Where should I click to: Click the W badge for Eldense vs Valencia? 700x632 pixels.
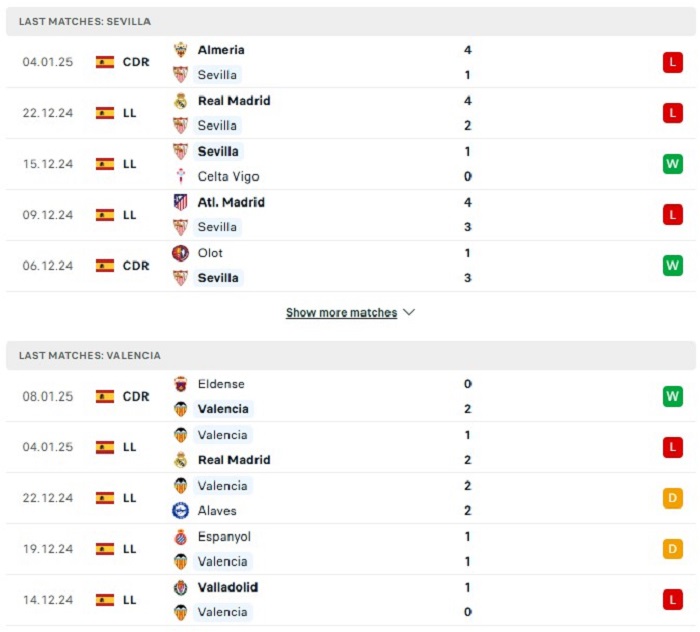tap(672, 396)
